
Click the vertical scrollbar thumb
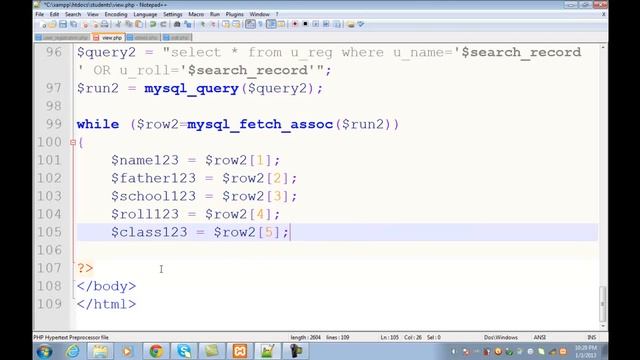[x=603, y=304]
